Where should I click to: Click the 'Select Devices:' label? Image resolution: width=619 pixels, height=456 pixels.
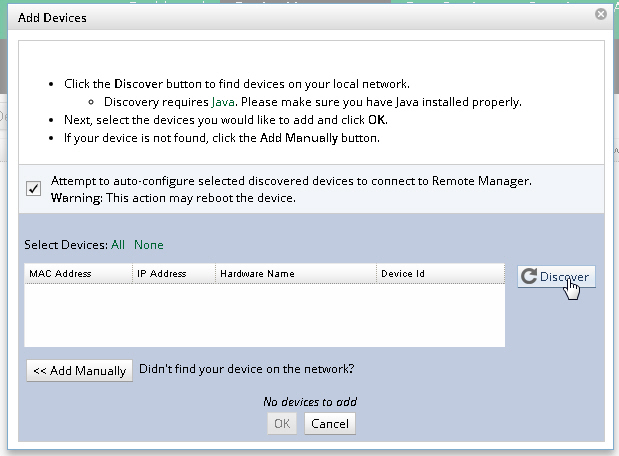[66, 245]
